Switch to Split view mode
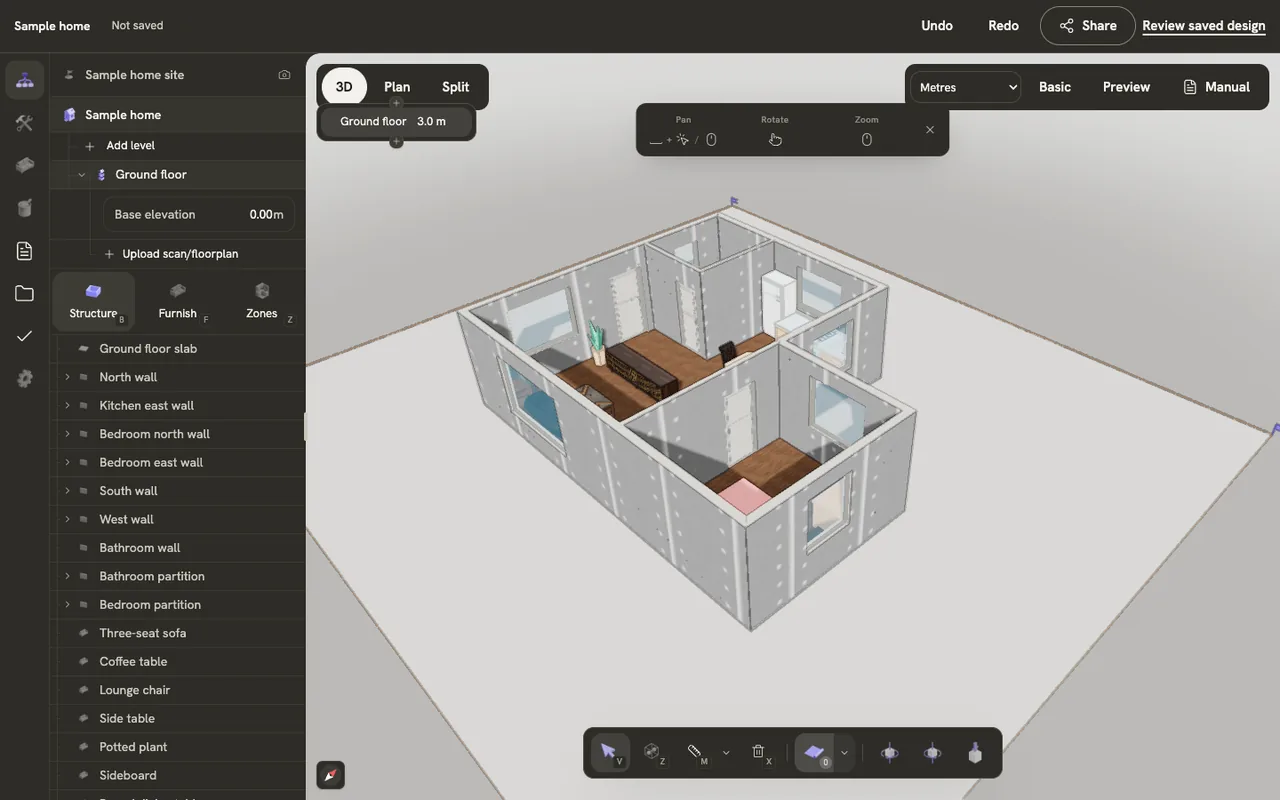The width and height of the screenshot is (1280, 800). (456, 87)
